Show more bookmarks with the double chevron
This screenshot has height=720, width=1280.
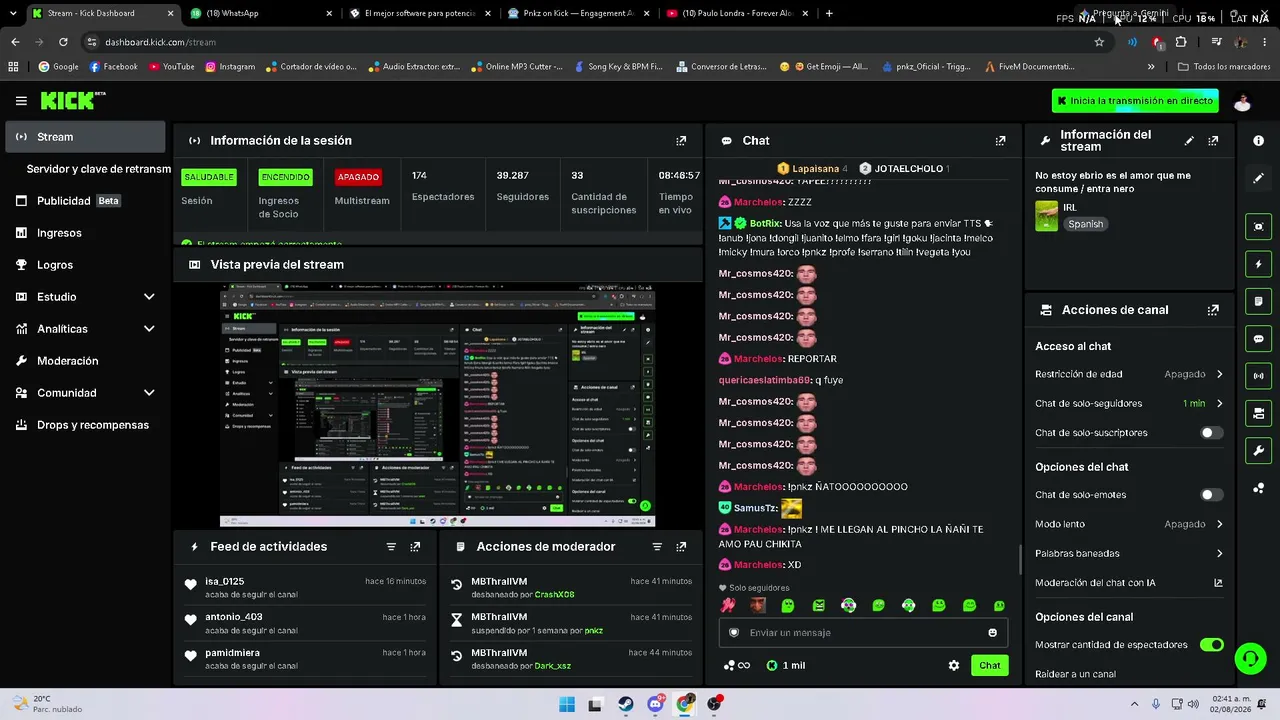pos(1151,67)
